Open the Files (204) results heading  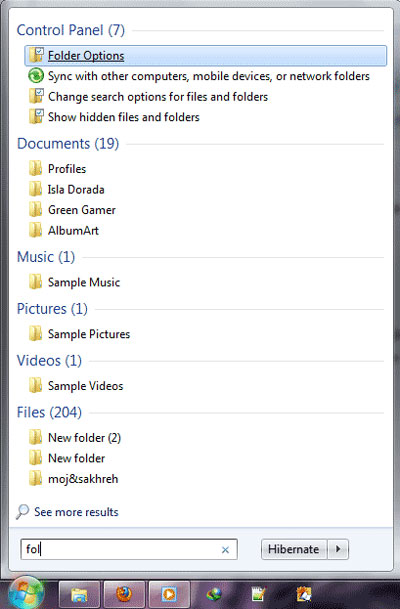49,412
